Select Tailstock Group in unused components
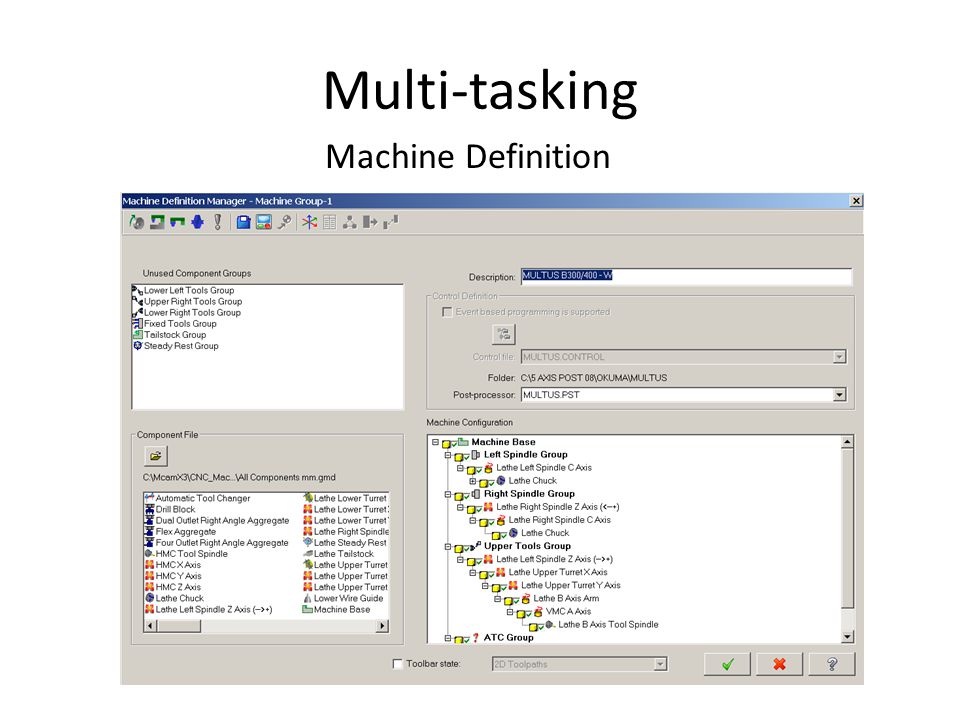Viewport: 960px width, 720px height. pos(175,334)
